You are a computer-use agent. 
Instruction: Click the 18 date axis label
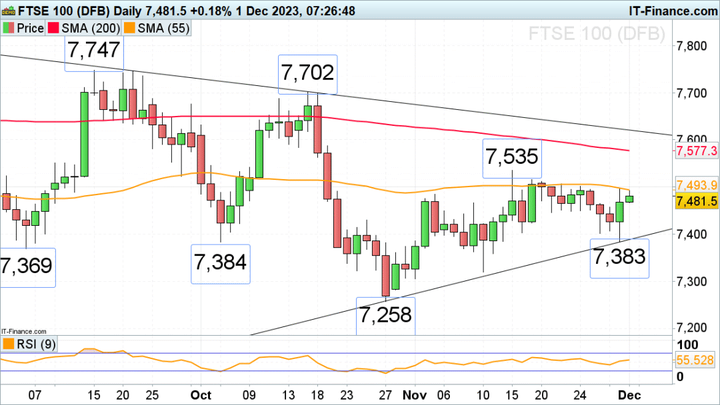(x=317, y=395)
